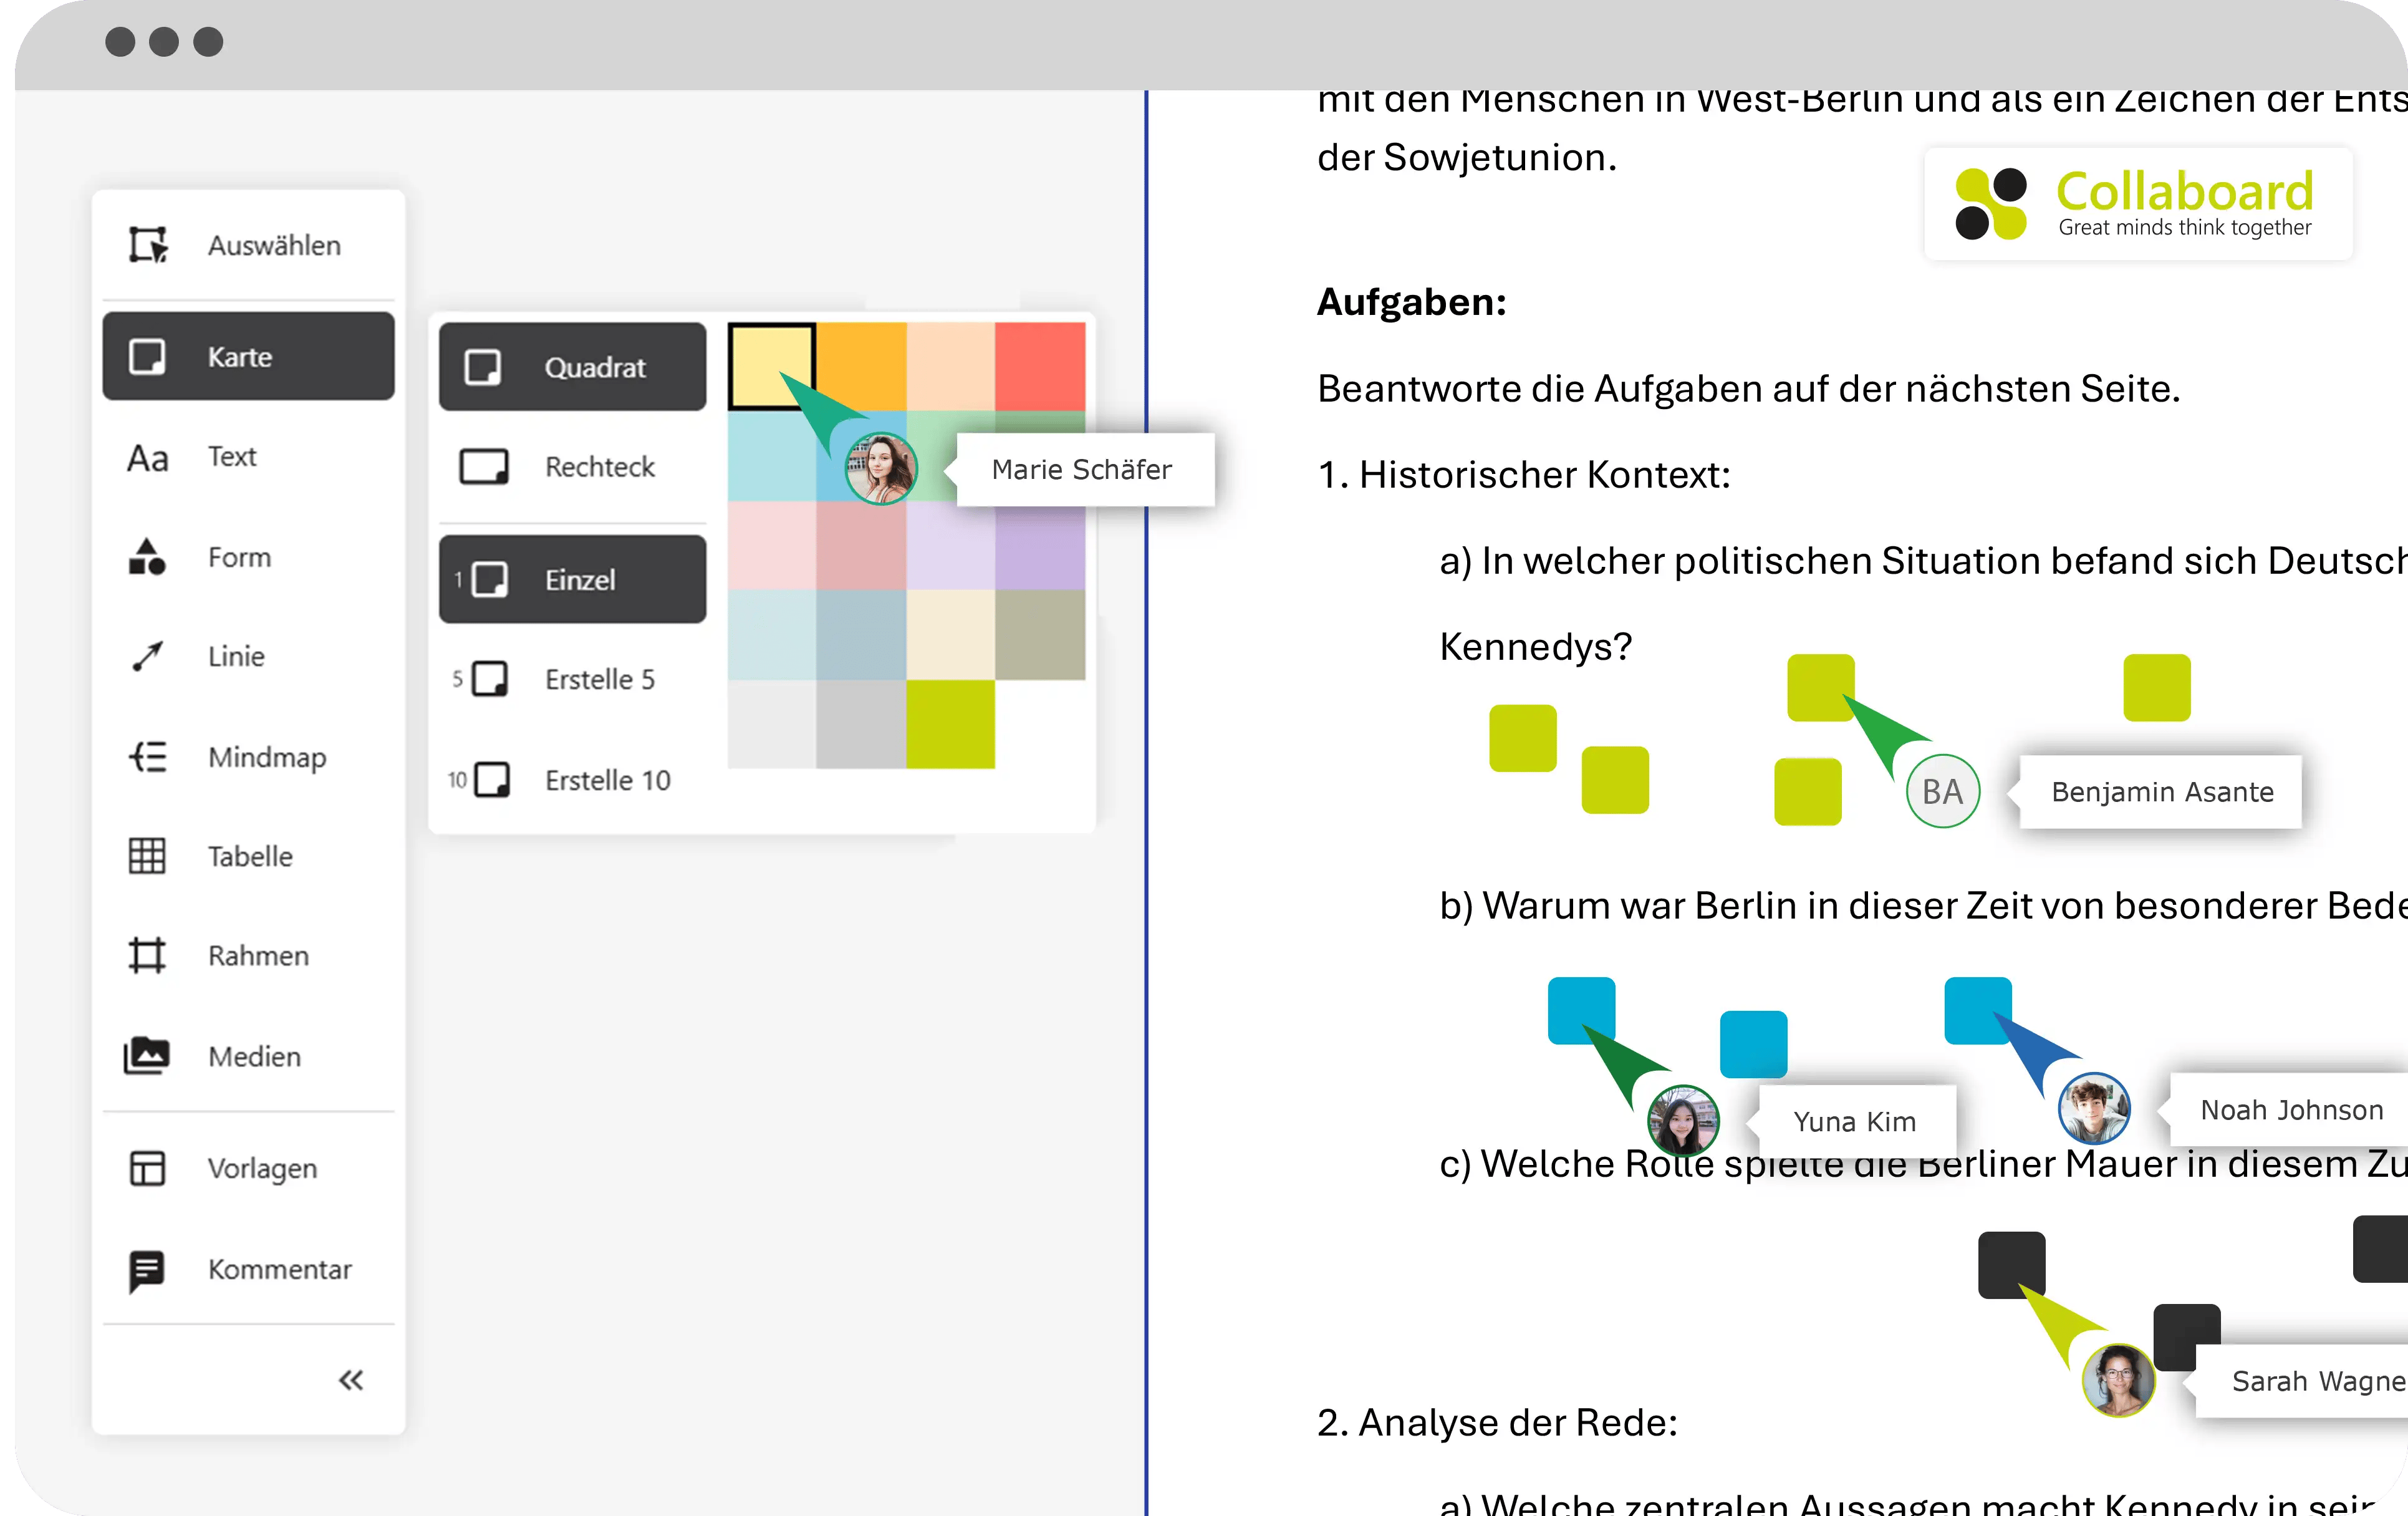Image resolution: width=2408 pixels, height=1516 pixels.
Task: Open the Vorlagen templates panel
Action: coord(248,1168)
